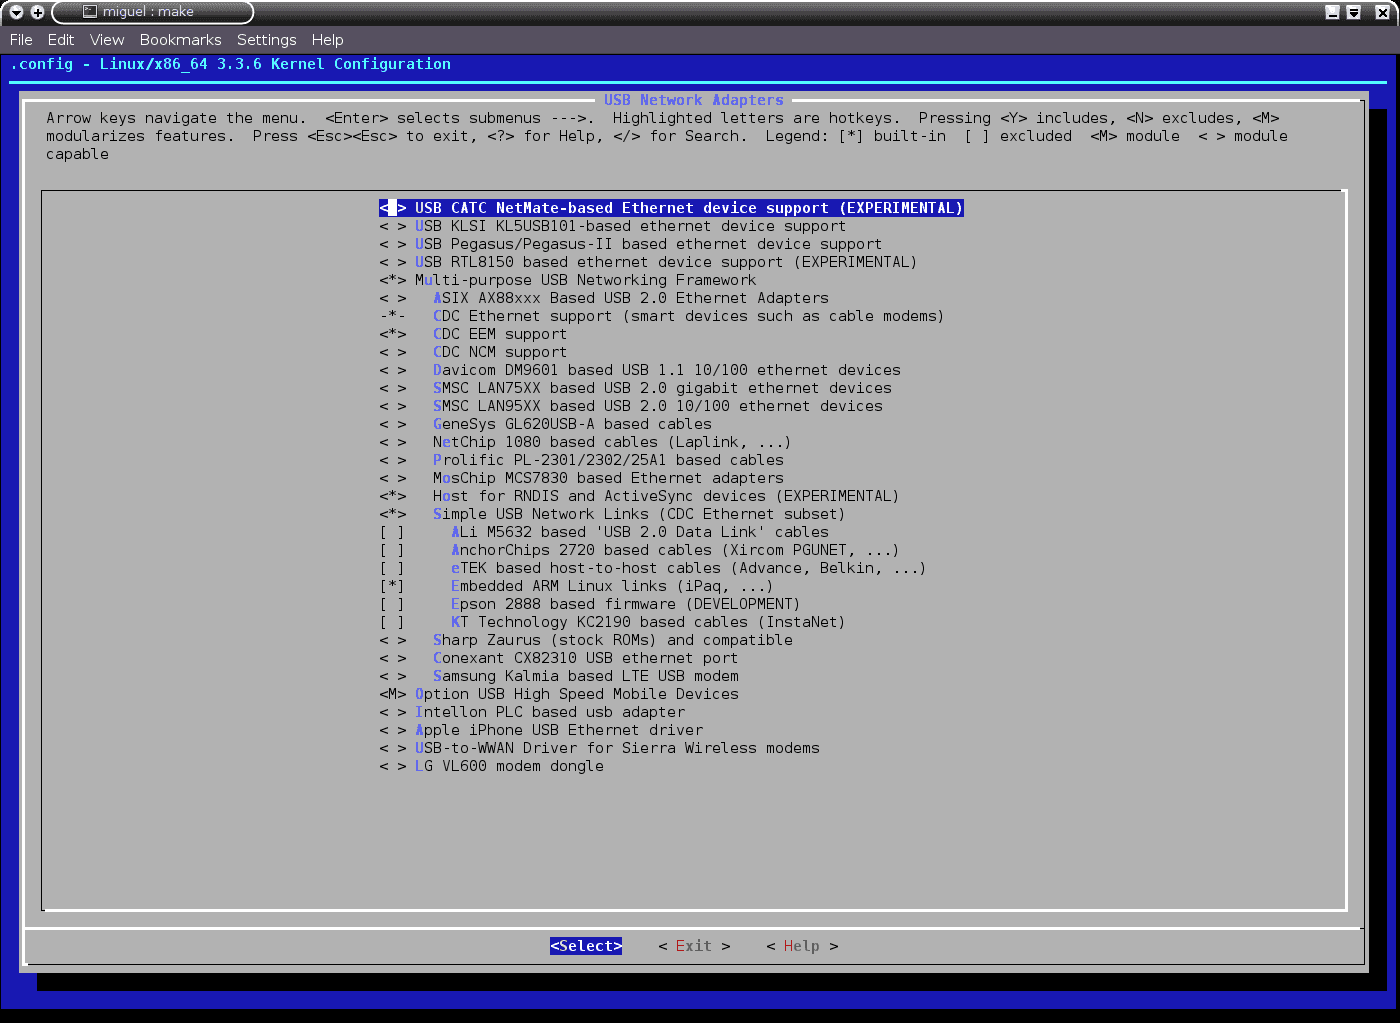Select Prolific PL-2301/2302/25A1 based cables row
The image size is (1400, 1023).
581,460
